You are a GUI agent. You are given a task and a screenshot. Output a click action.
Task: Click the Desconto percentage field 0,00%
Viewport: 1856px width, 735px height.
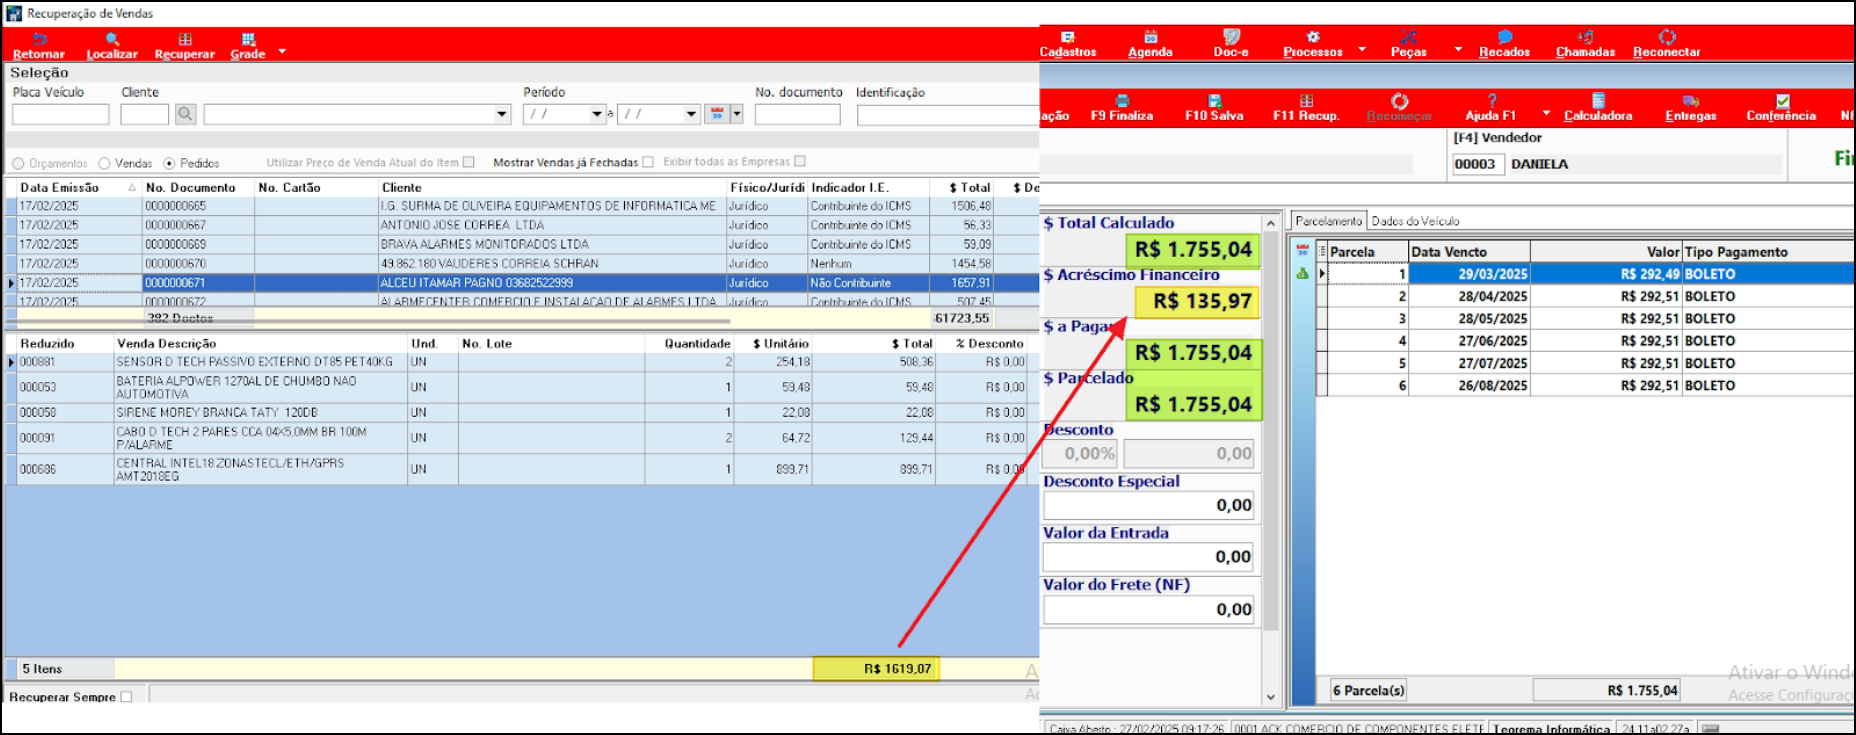pos(1081,454)
